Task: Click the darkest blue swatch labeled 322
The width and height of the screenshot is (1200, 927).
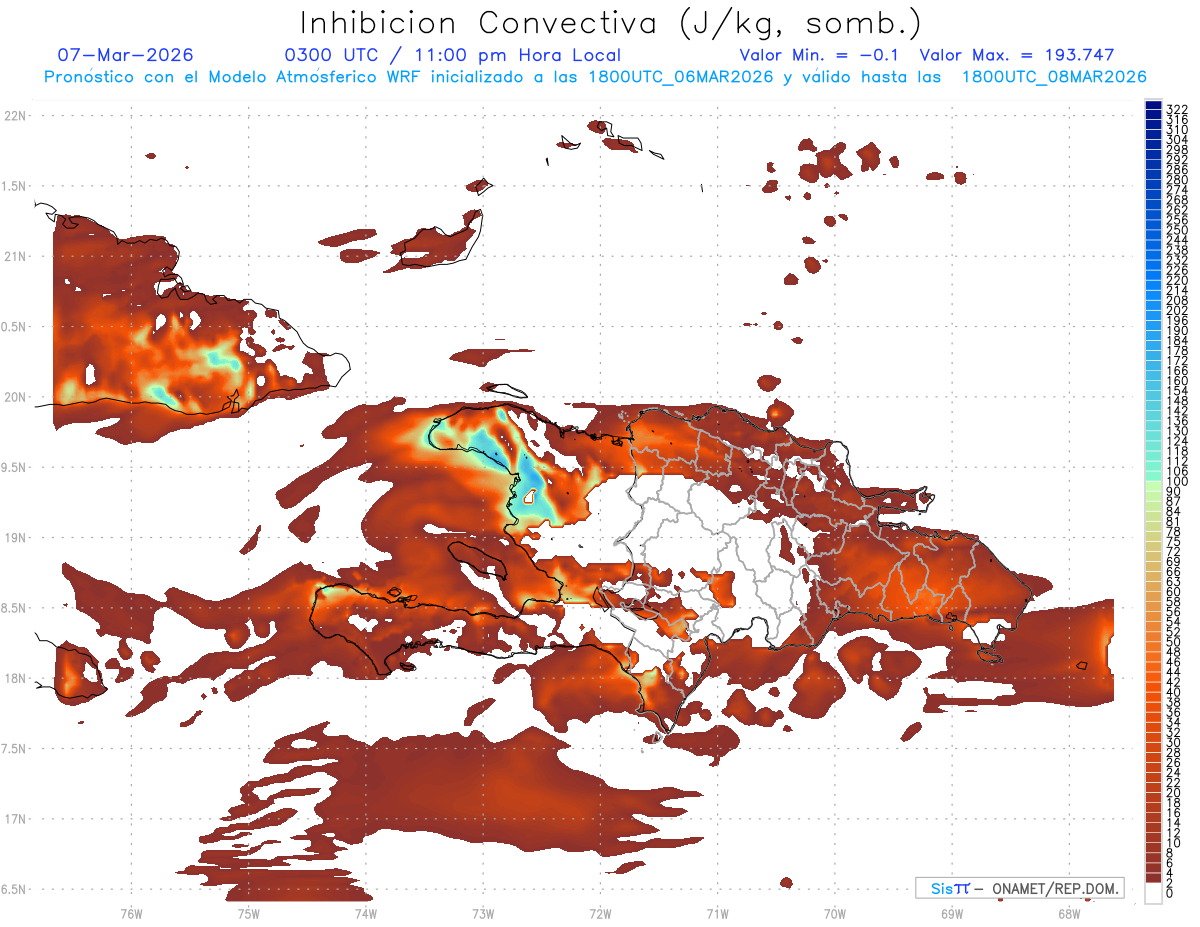Action: 1153,106
